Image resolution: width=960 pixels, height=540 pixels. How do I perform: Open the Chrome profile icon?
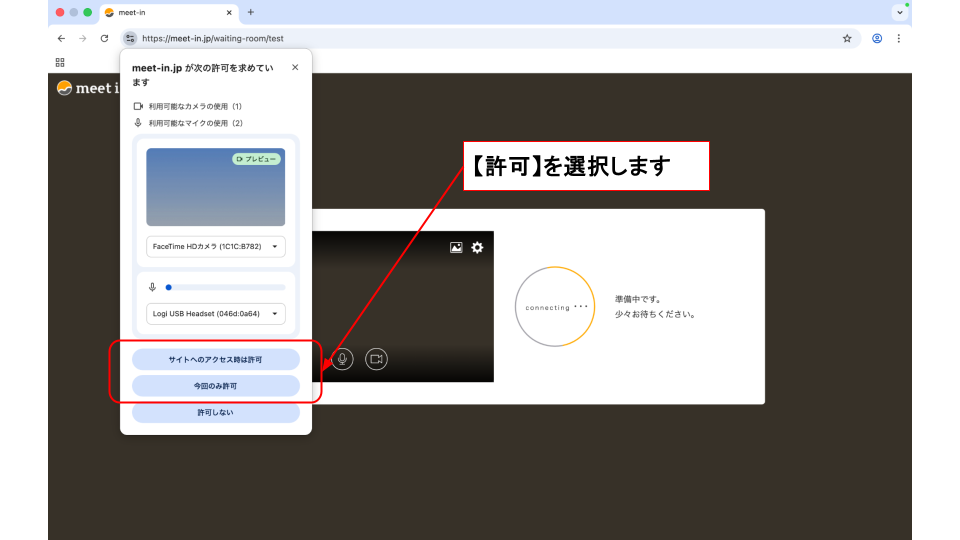point(877,38)
